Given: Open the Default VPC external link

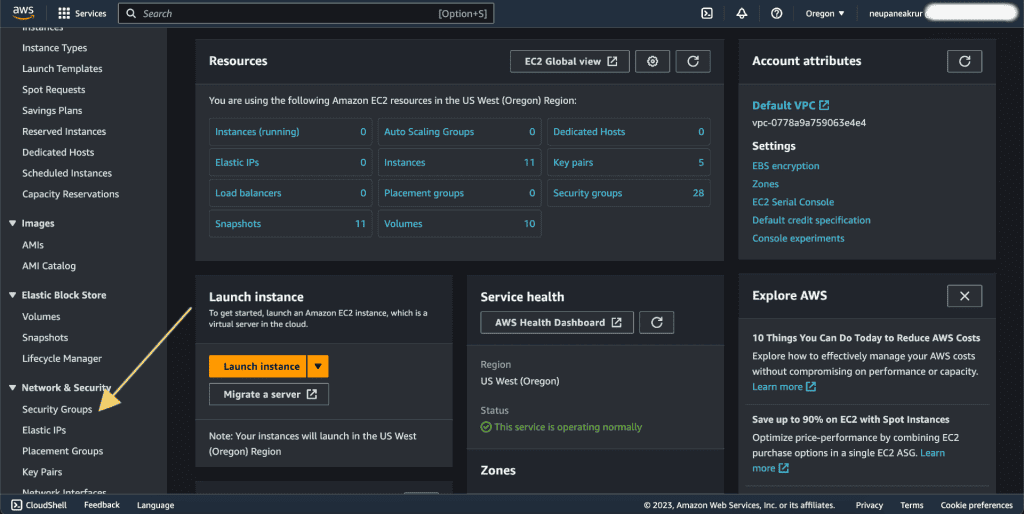Looking at the screenshot, I should point(790,105).
